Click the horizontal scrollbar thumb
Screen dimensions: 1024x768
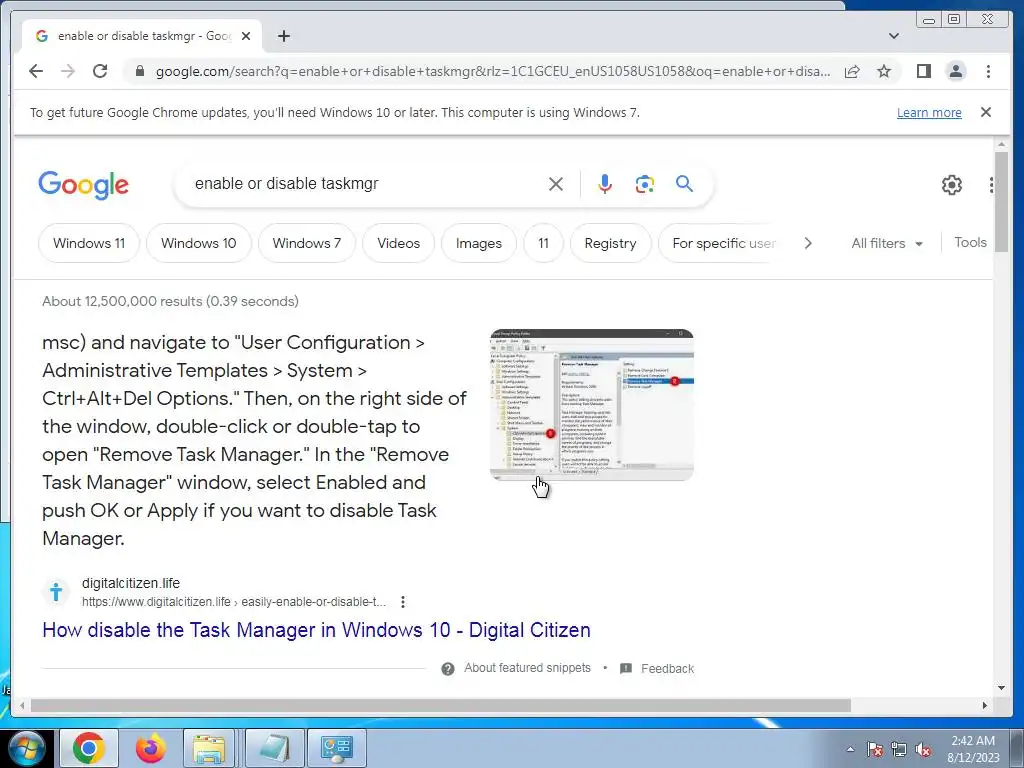(x=441, y=705)
